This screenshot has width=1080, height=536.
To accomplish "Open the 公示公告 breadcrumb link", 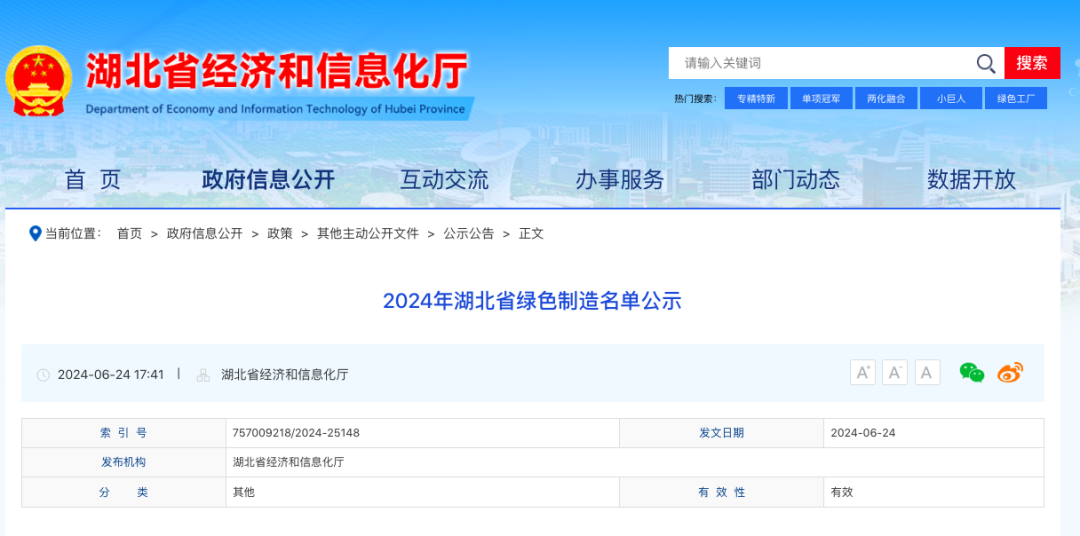I will [x=468, y=233].
